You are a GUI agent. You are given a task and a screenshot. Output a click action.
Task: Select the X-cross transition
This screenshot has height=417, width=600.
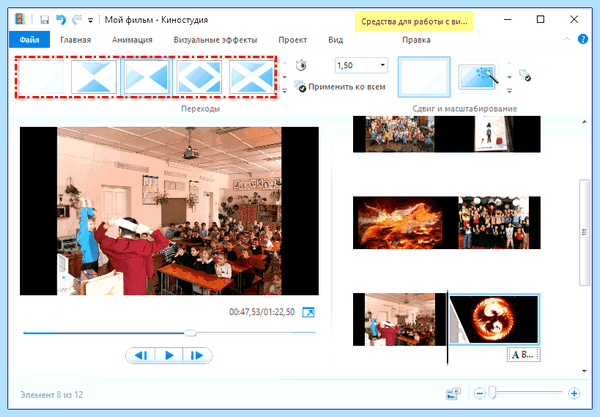click(251, 77)
